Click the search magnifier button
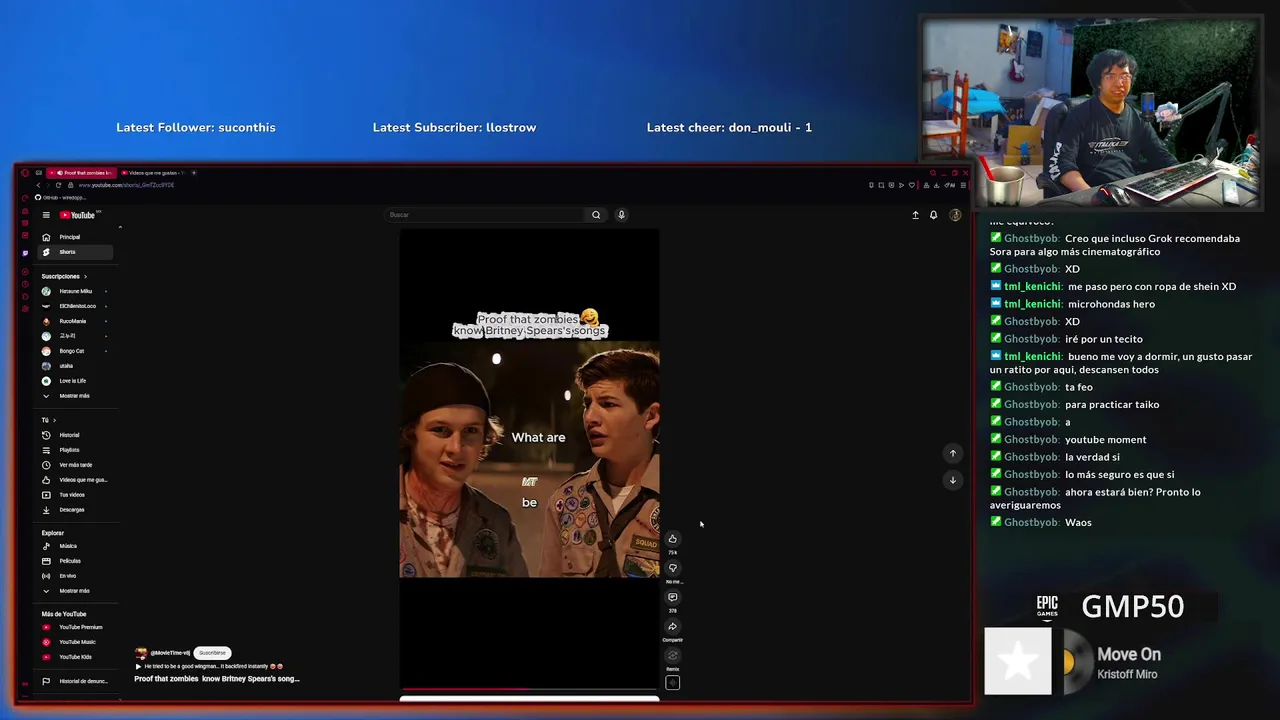Image resolution: width=1280 pixels, height=720 pixels. 596,215
